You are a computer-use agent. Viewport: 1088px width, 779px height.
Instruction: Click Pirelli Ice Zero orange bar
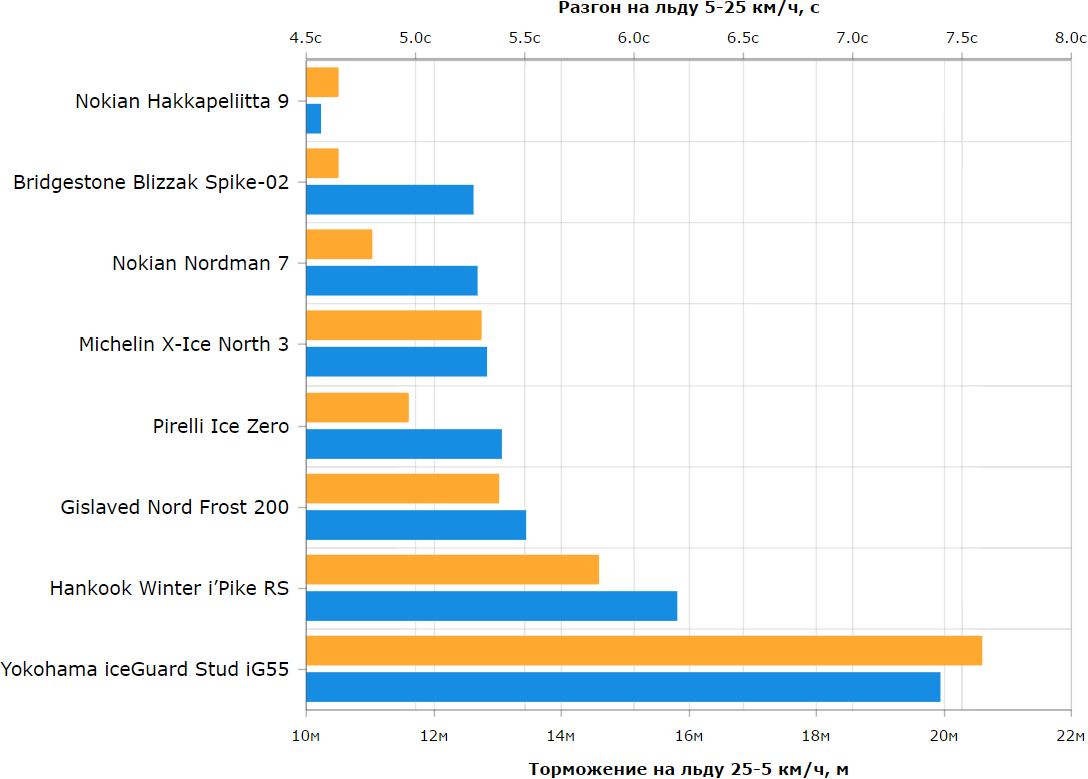357,407
